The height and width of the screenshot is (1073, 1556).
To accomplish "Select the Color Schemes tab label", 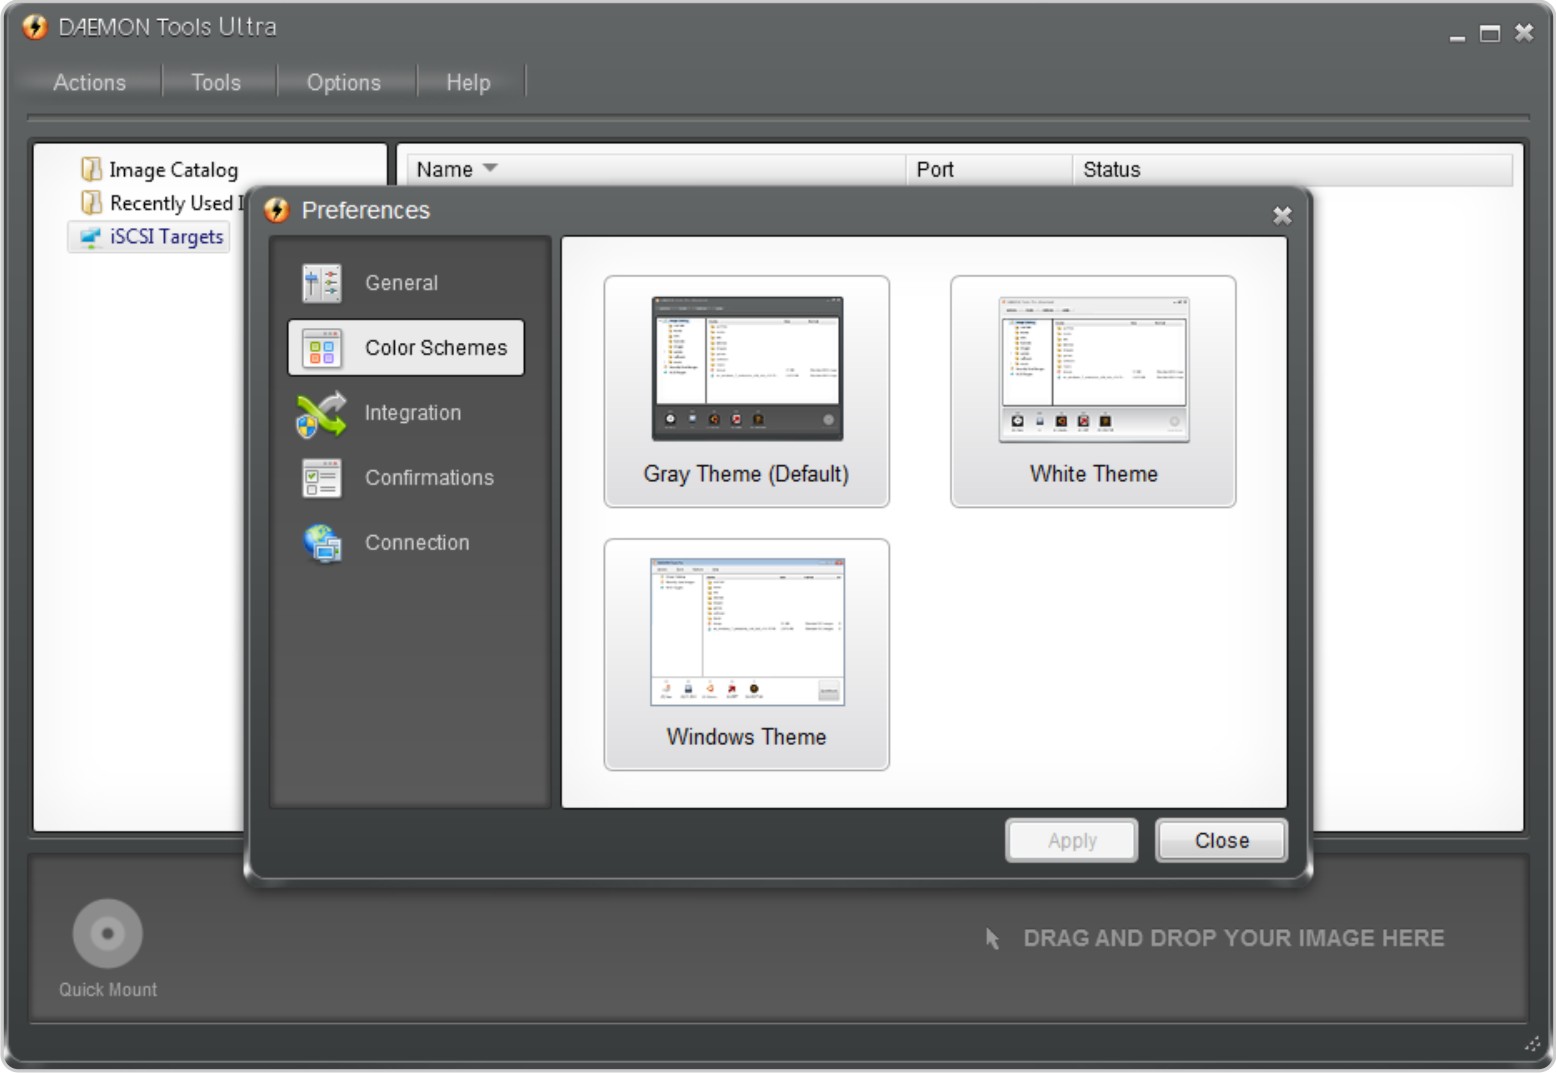I will (436, 348).
